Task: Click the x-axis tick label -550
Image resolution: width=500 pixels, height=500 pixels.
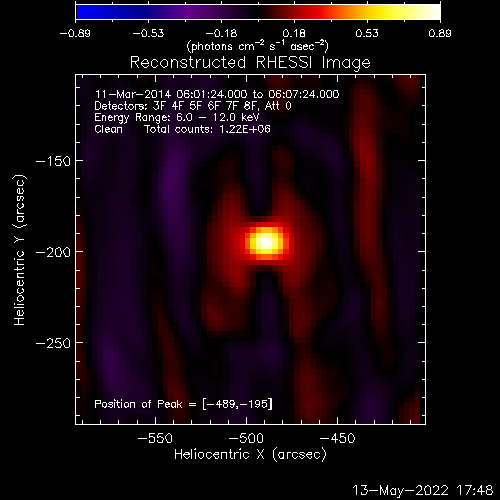Action: [x=155, y=438]
